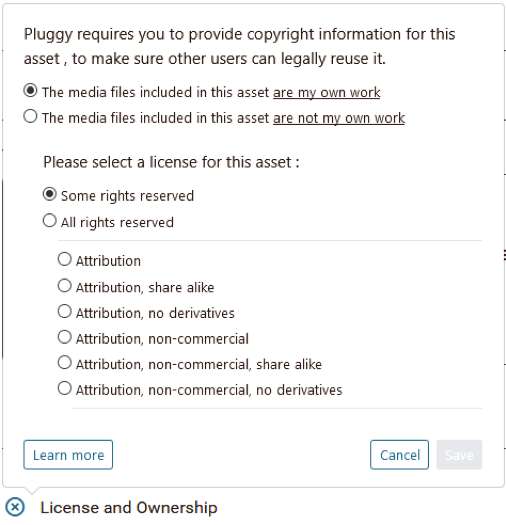Click the underlined 'are my own work' text
506x525 pixels.
327,93
